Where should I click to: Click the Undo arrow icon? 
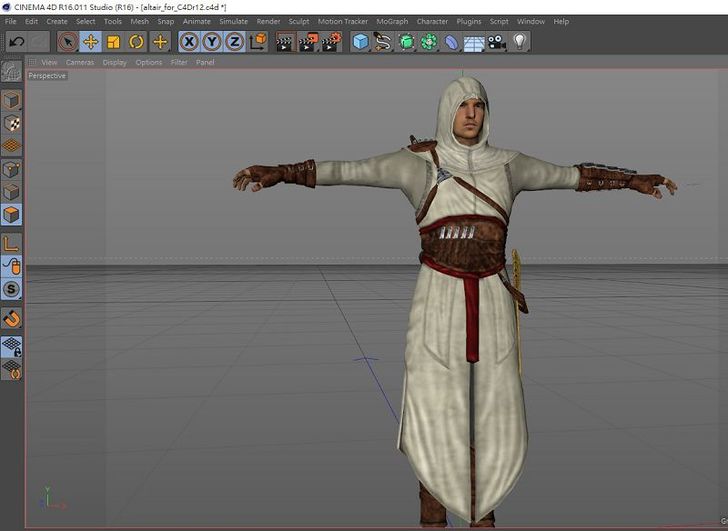[x=17, y=42]
